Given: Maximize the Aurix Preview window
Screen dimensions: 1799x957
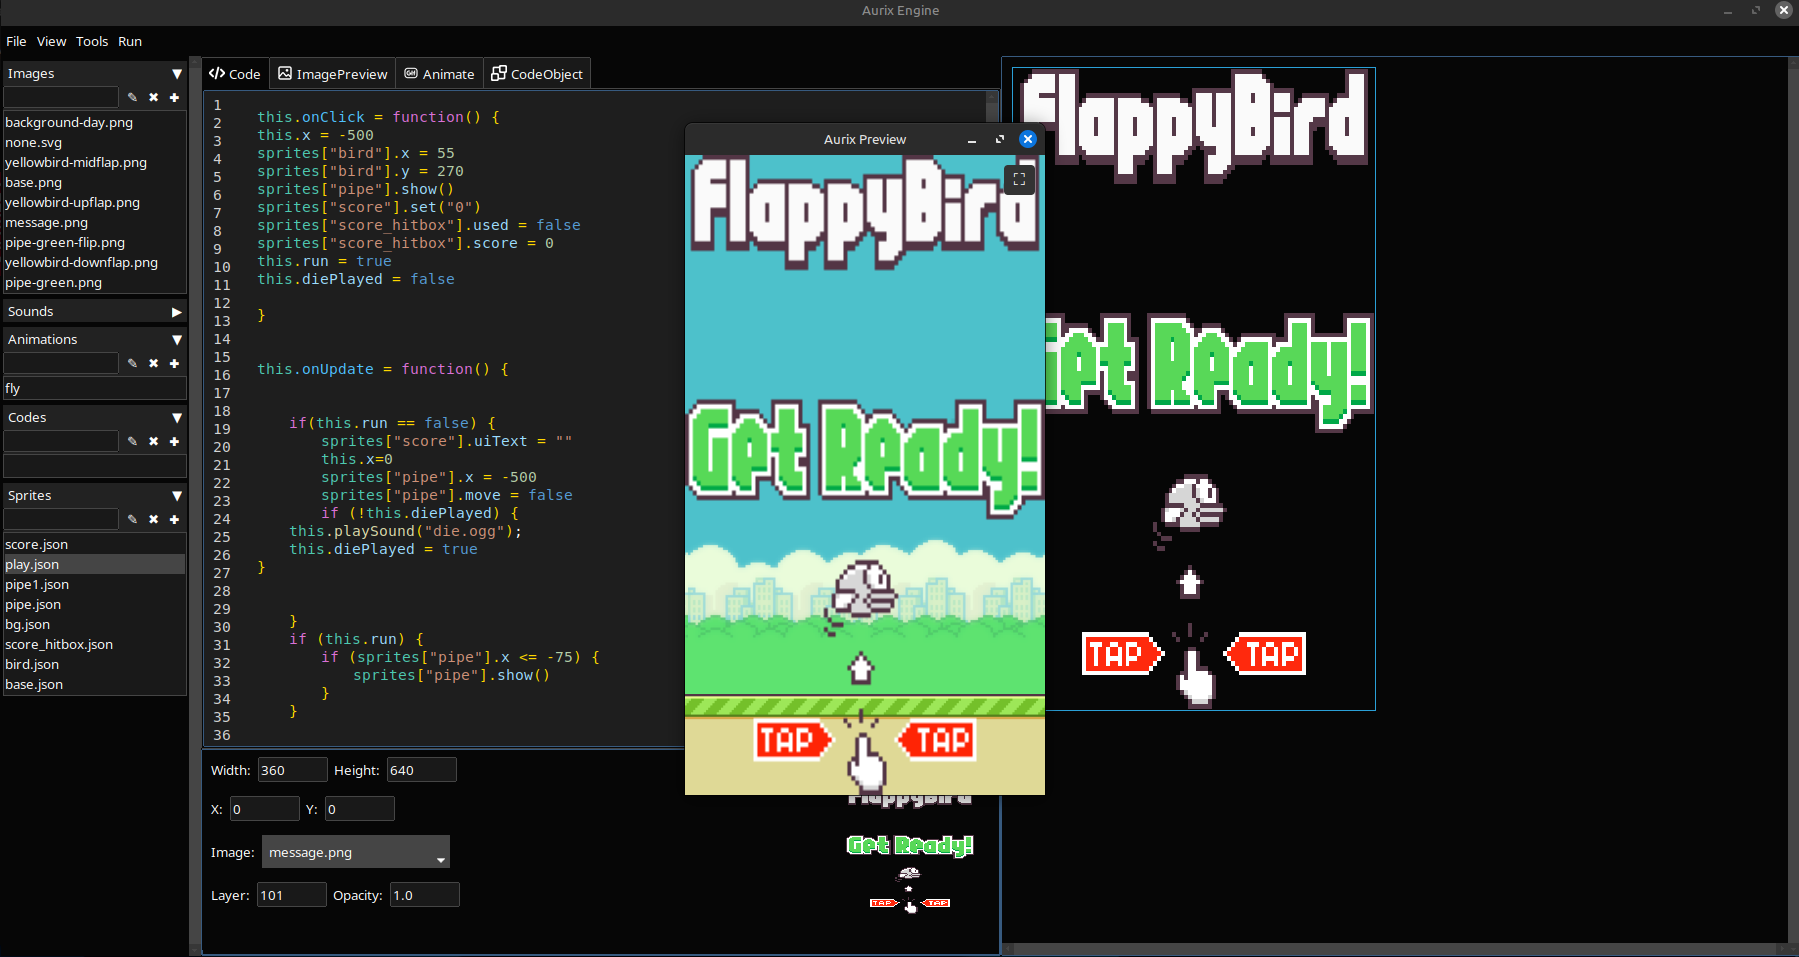Looking at the screenshot, I should [x=999, y=139].
